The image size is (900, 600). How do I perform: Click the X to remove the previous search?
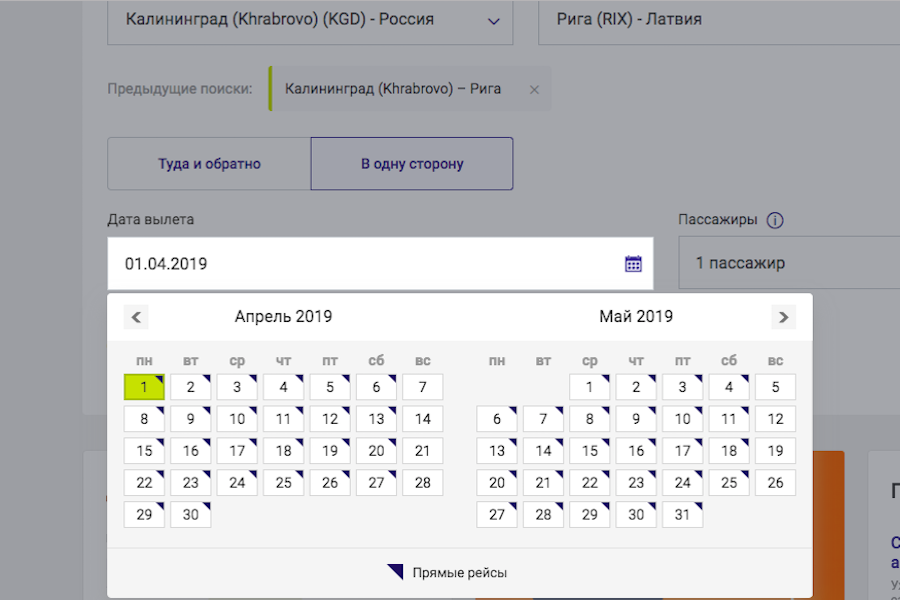point(534,88)
